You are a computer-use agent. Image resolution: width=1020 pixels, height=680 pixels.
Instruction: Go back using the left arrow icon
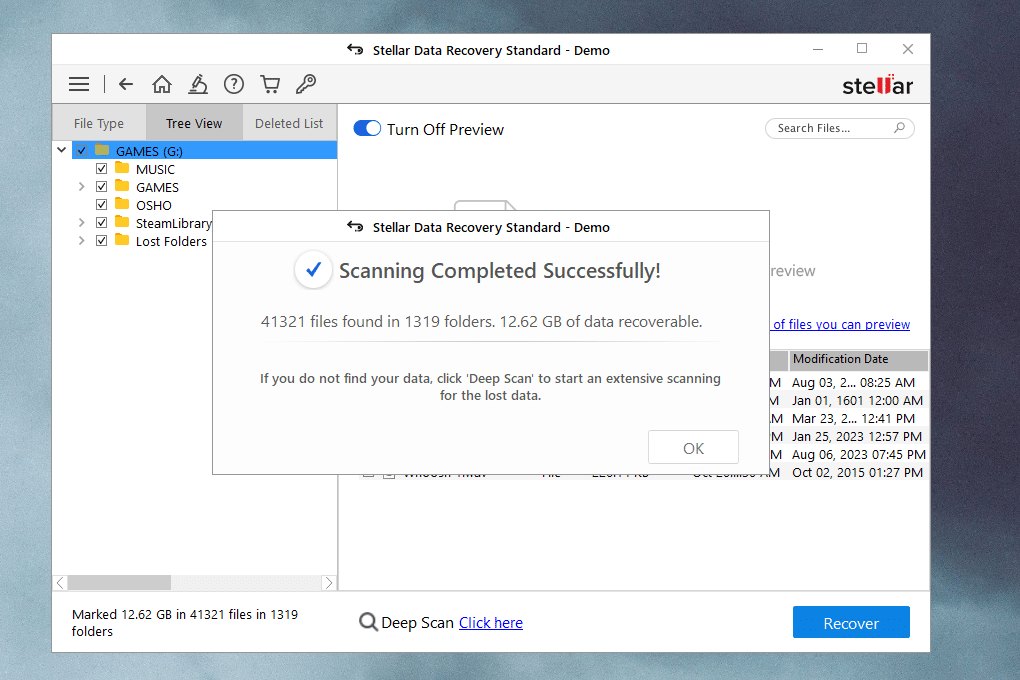coord(126,84)
